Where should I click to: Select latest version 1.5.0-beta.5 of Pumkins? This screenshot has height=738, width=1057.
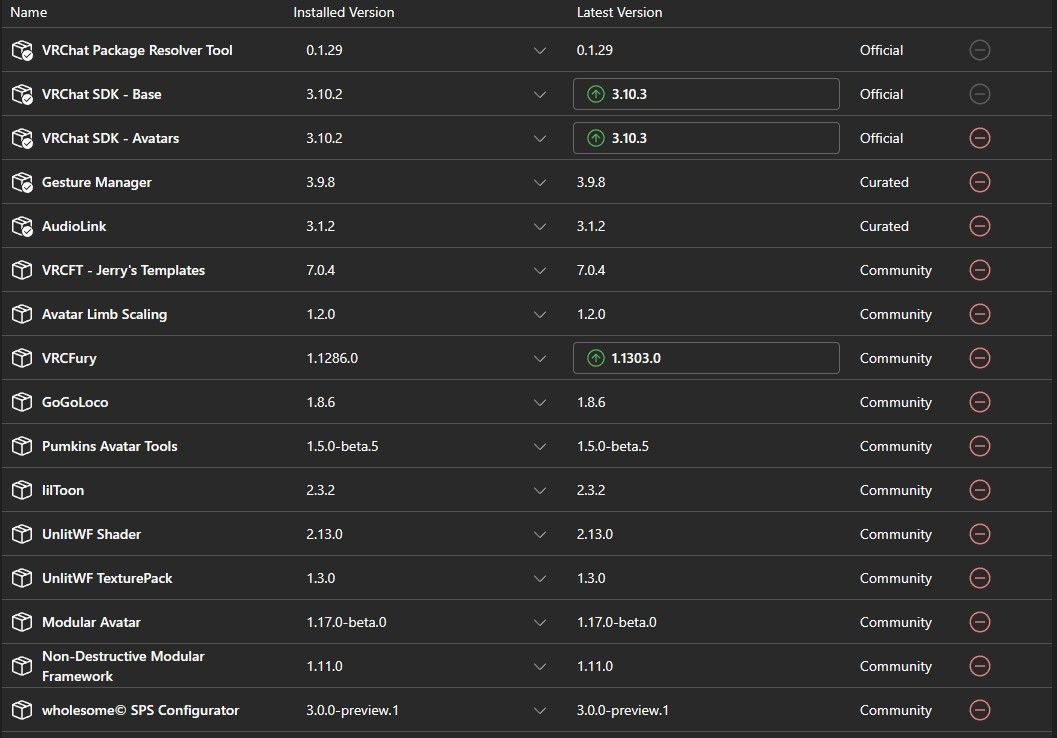[x=613, y=446]
